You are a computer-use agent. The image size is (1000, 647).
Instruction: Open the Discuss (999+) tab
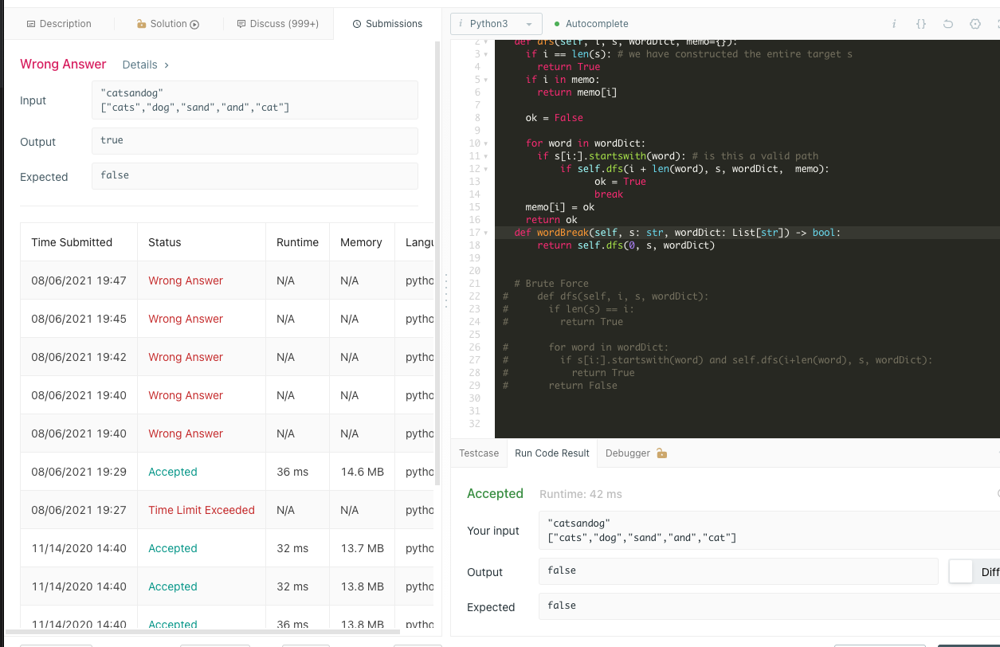click(277, 24)
